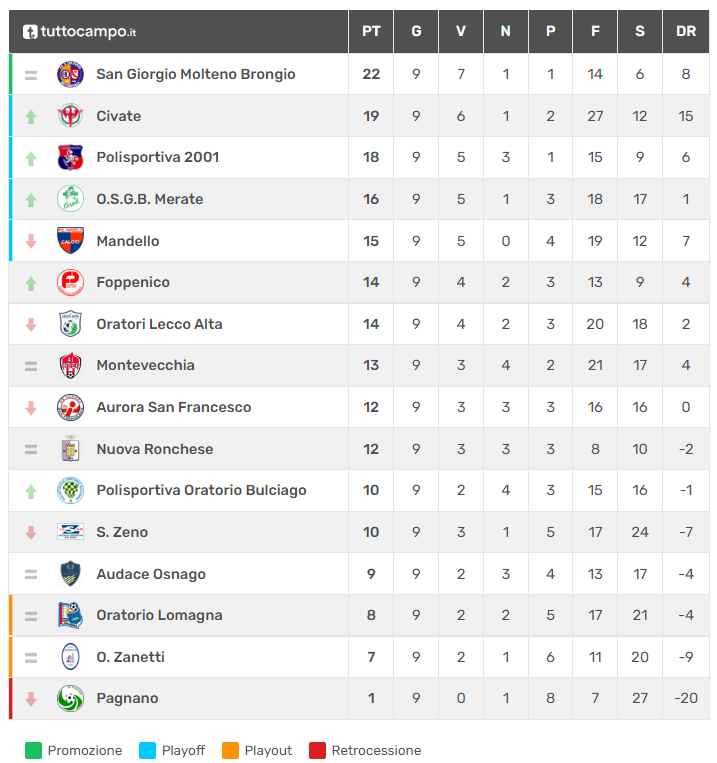Image resolution: width=717 pixels, height=763 pixels.
Task: Click the Pagnano team logo
Action: tap(70, 698)
